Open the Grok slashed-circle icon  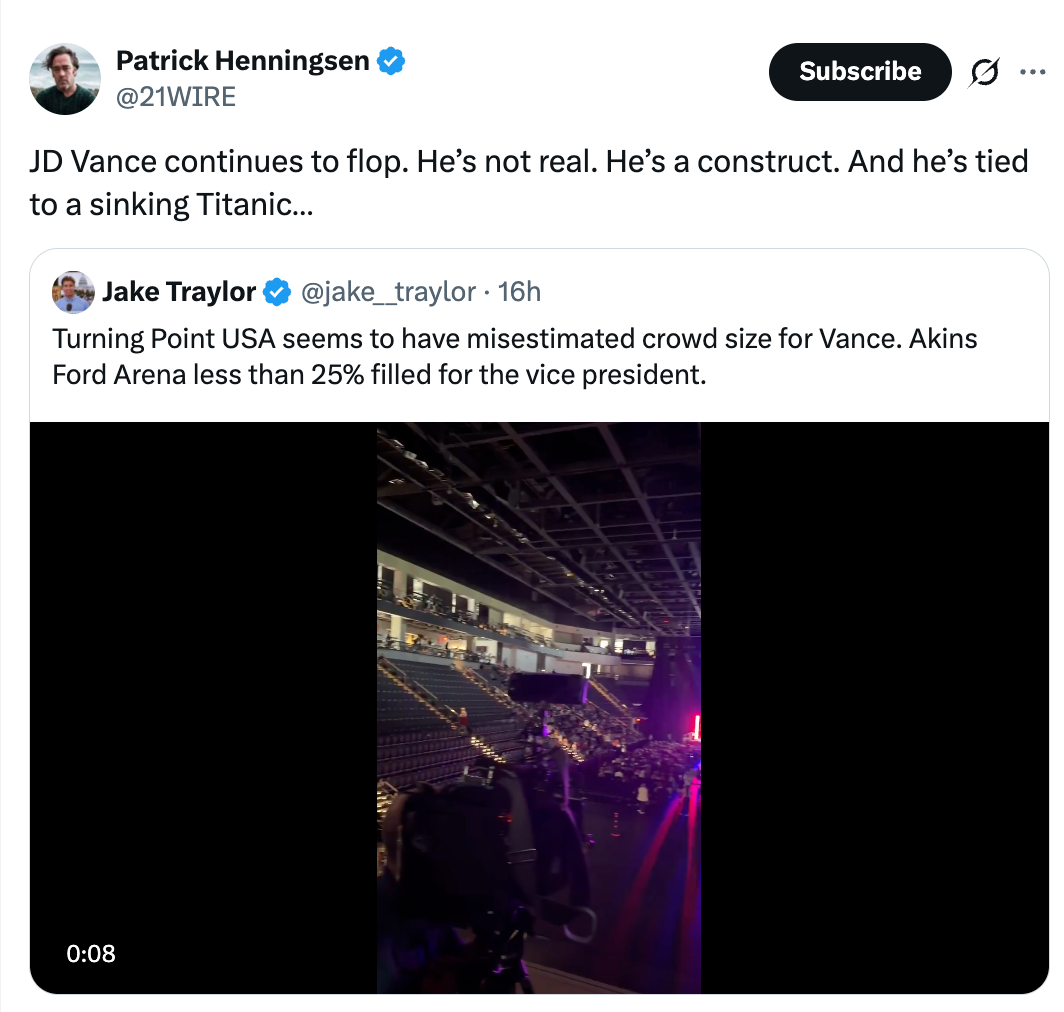985,72
